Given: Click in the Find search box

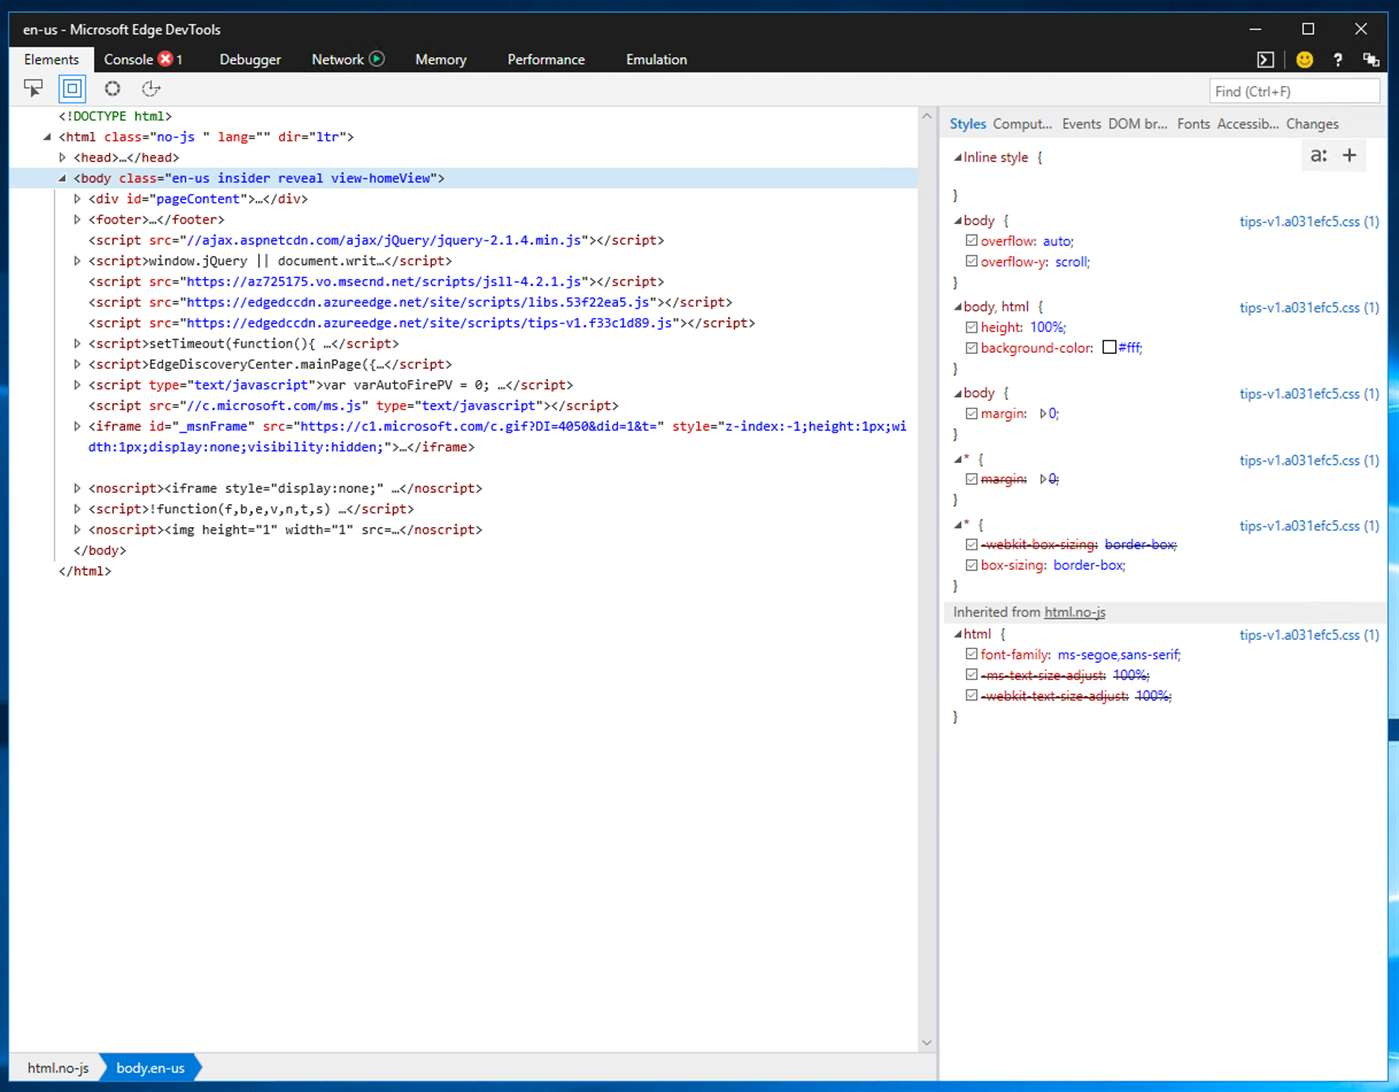Looking at the screenshot, I should (1294, 91).
